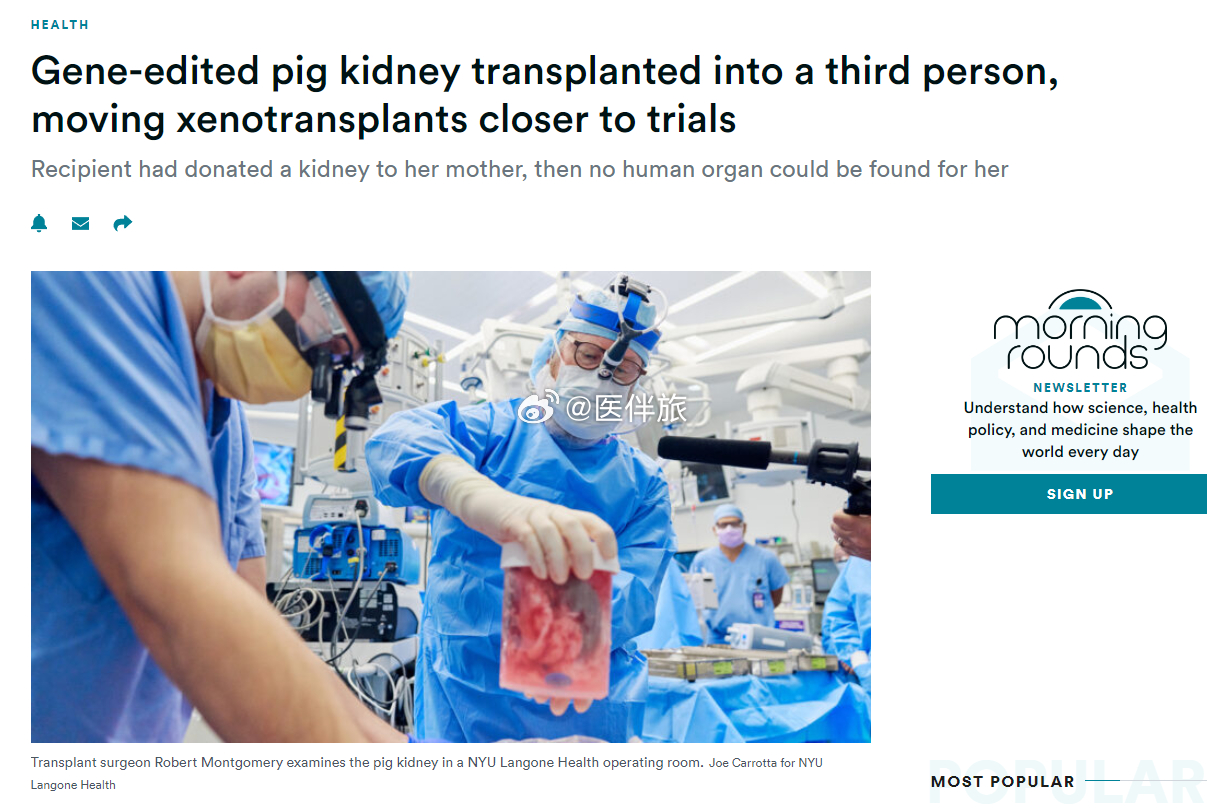Viewport: 1207px width, 812px height.
Task: Click the Weibo logo watermark on photo
Action: [538, 408]
